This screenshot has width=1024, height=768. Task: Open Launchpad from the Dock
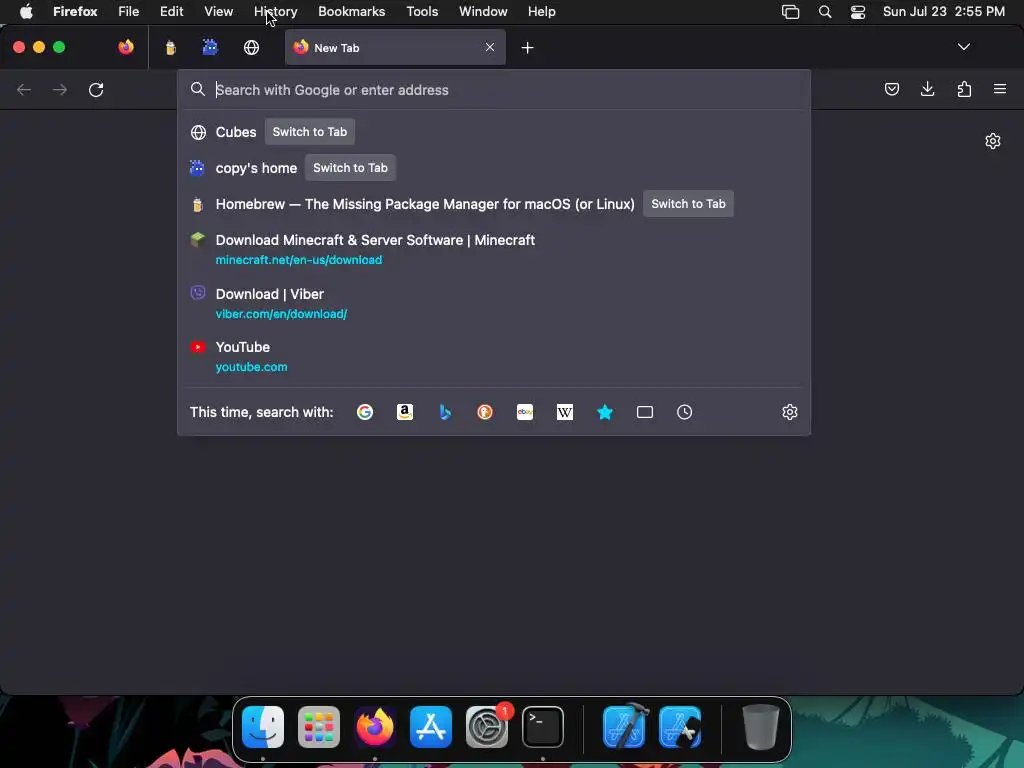319,727
